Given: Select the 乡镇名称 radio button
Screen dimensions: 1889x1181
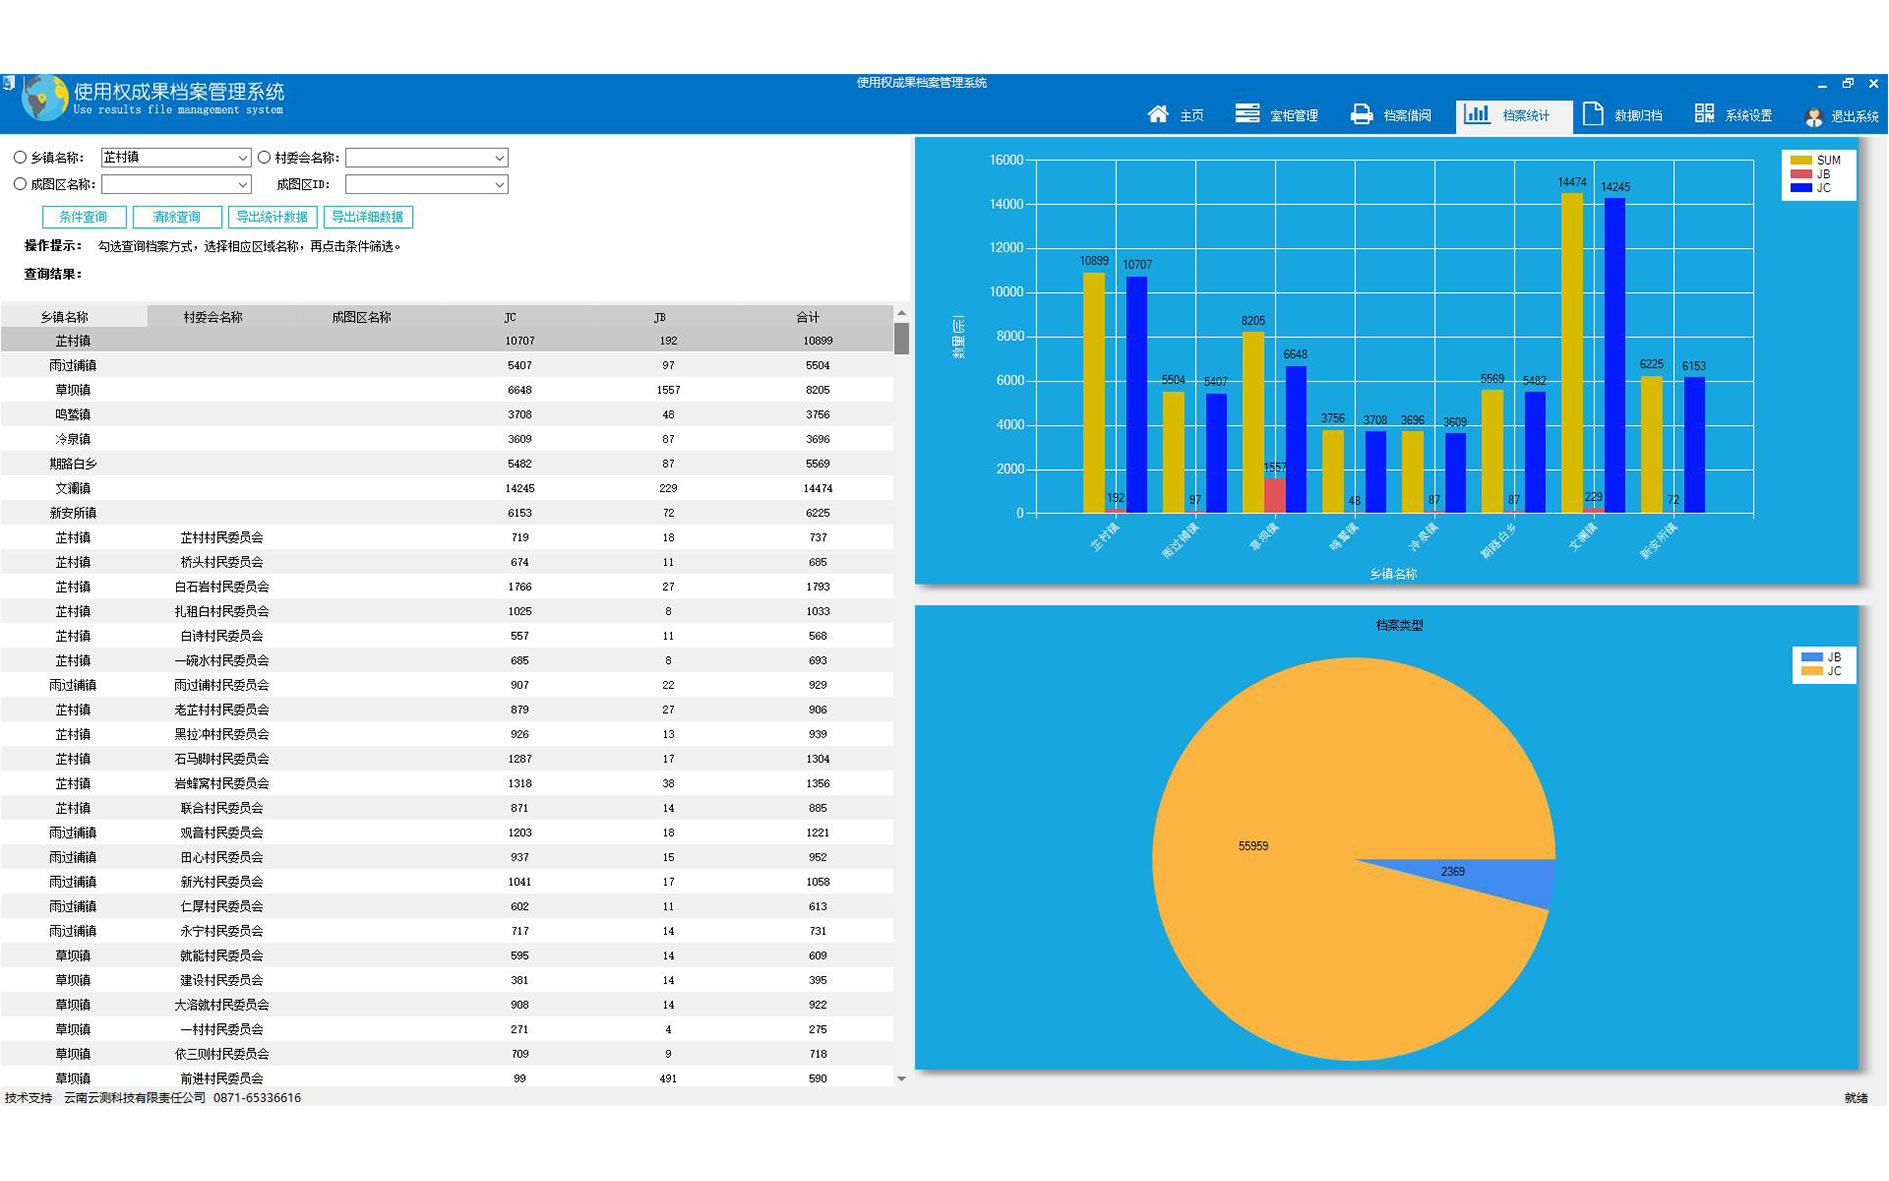Looking at the screenshot, I should pyautogui.click(x=20, y=157).
